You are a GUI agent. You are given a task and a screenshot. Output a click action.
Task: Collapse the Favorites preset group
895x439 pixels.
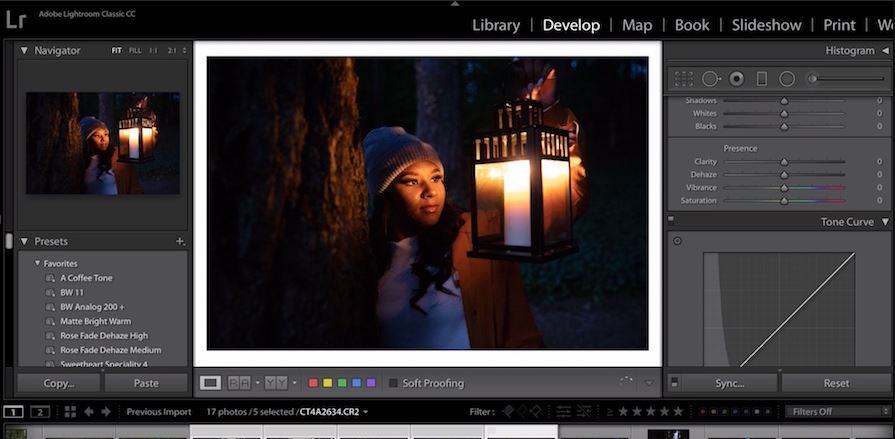[38, 263]
